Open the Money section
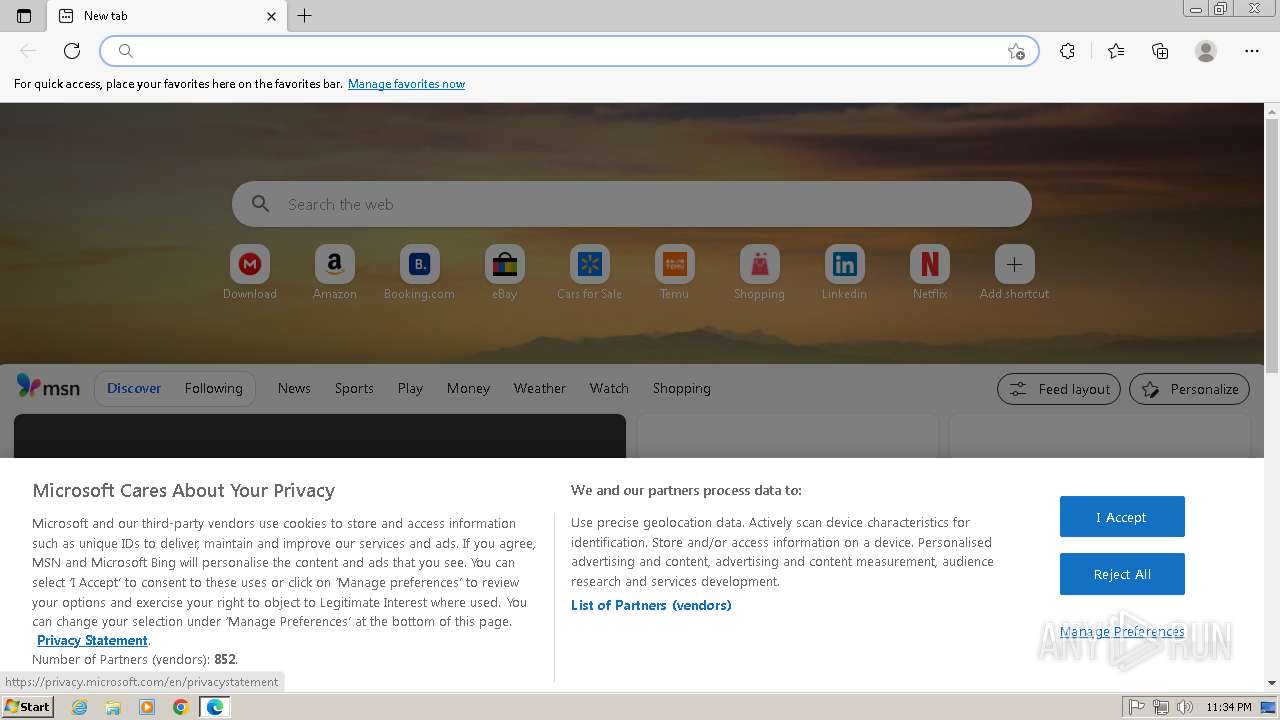This screenshot has width=1280, height=720. tap(468, 388)
